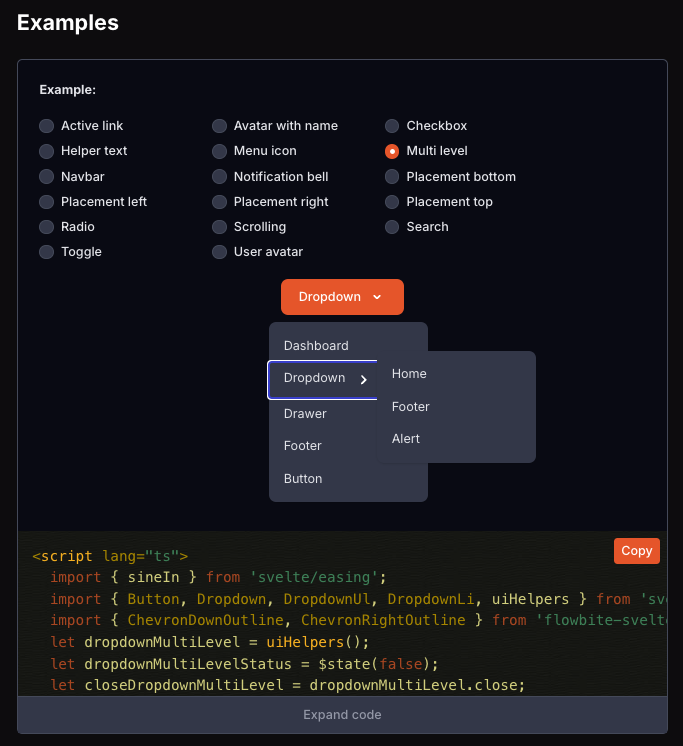
Task: Click dropdownMultiLevelStatus variable in code
Action: [188, 664]
